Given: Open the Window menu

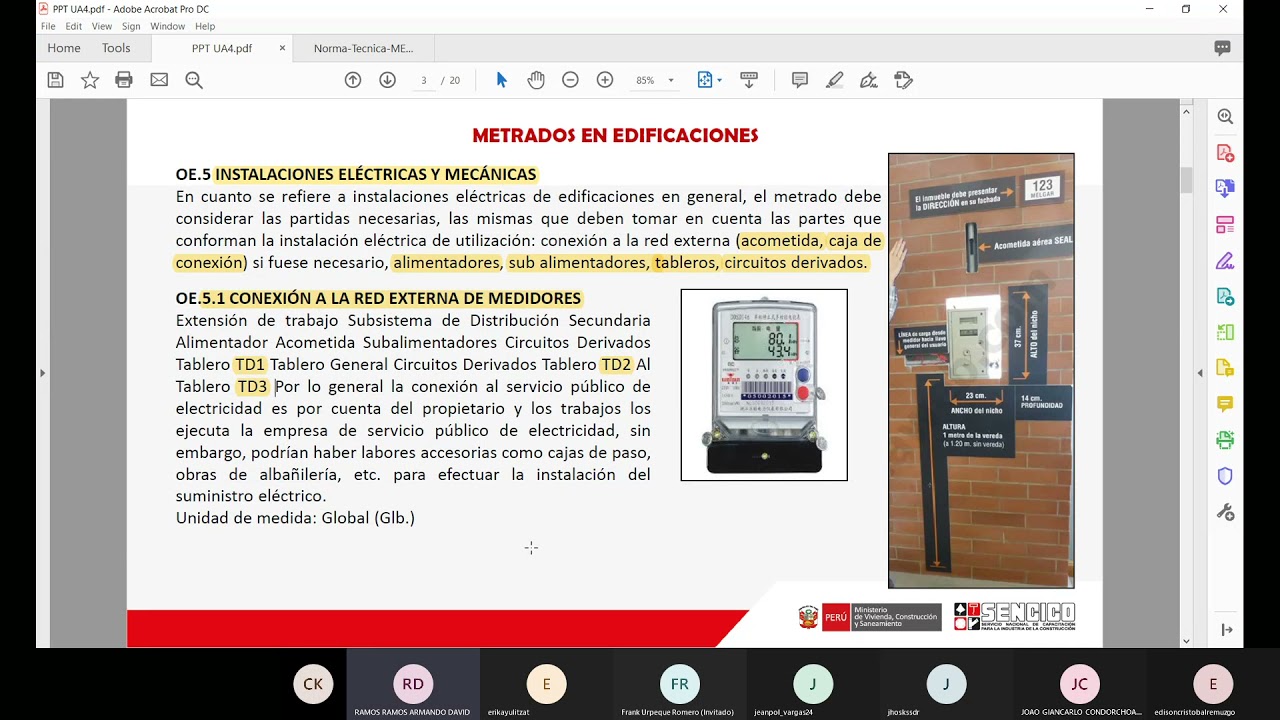Looking at the screenshot, I should pyautogui.click(x=168, y=26).
